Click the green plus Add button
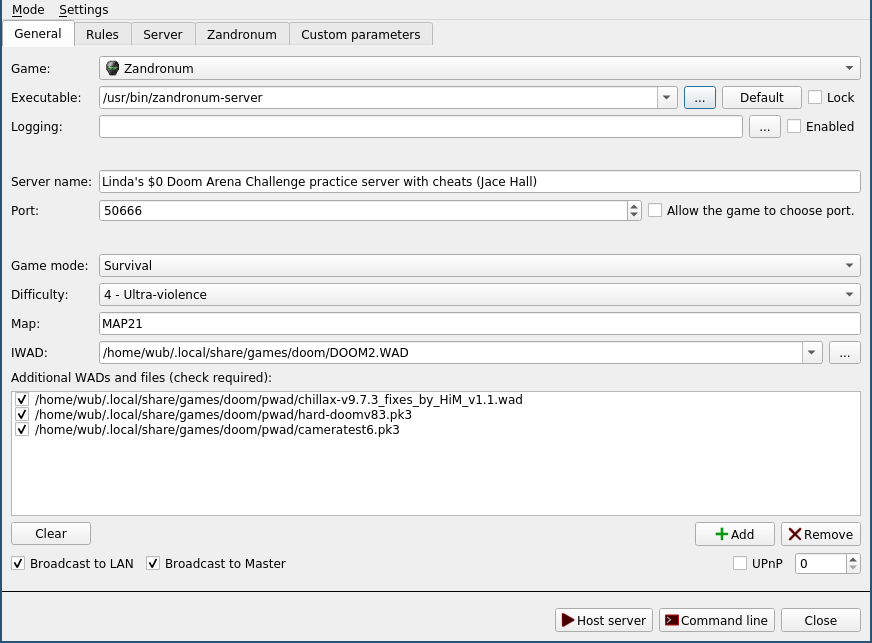 click(735, 534)
